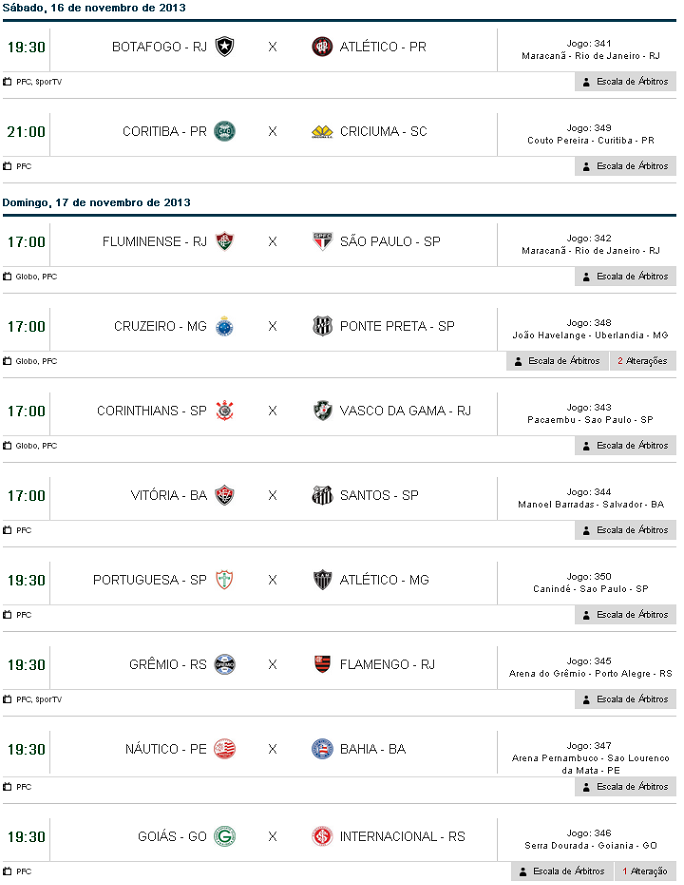This screenshot has width=684, height=885.
Task: Click the Vasco da Gama crest
Action: tap(322, 410)
